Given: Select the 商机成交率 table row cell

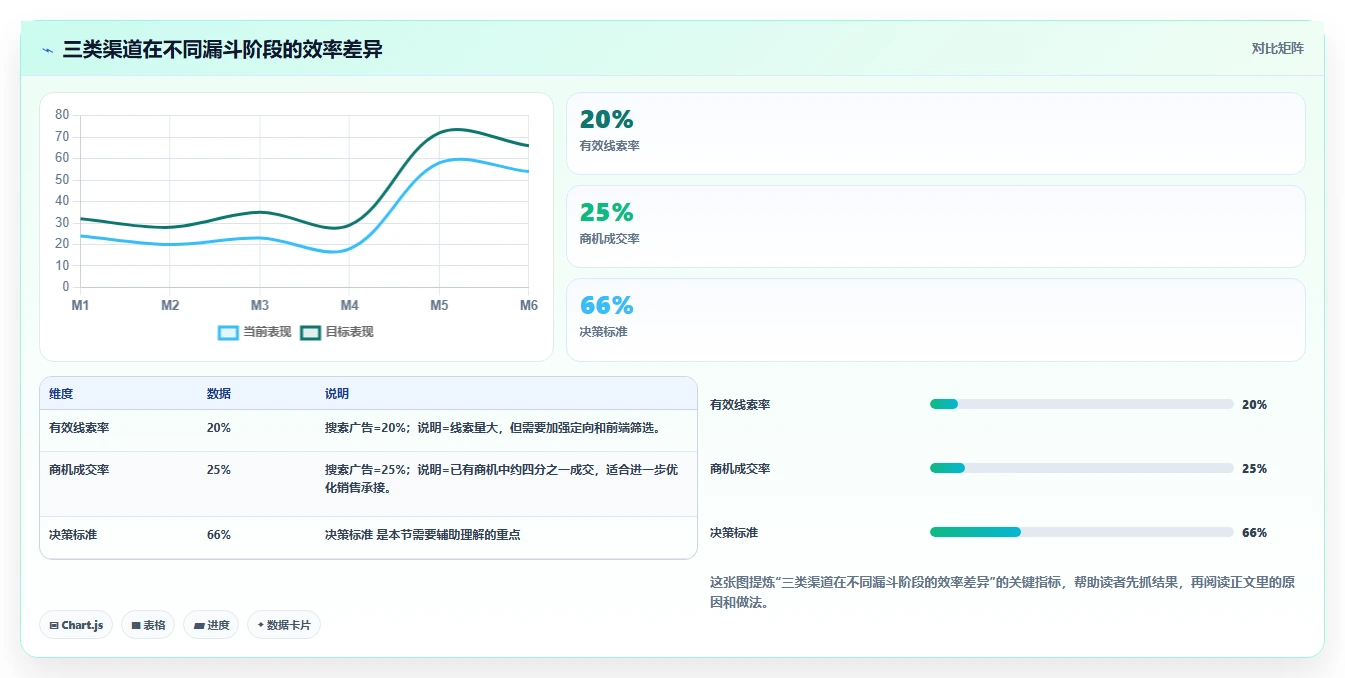Looking at the screenshot, I should 79,470.
